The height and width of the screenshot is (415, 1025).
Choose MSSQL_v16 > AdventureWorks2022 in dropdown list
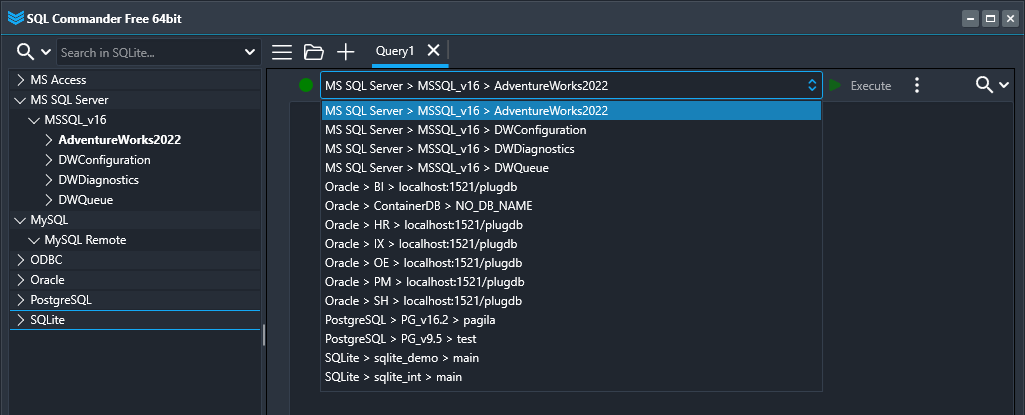(x=571, y=110)
